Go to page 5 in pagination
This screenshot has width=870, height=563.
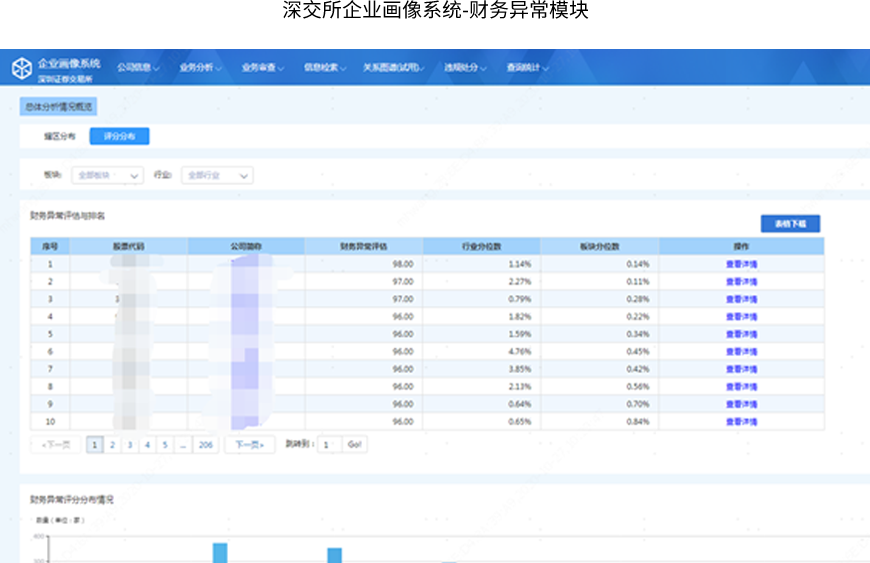(x=165, y=445)
